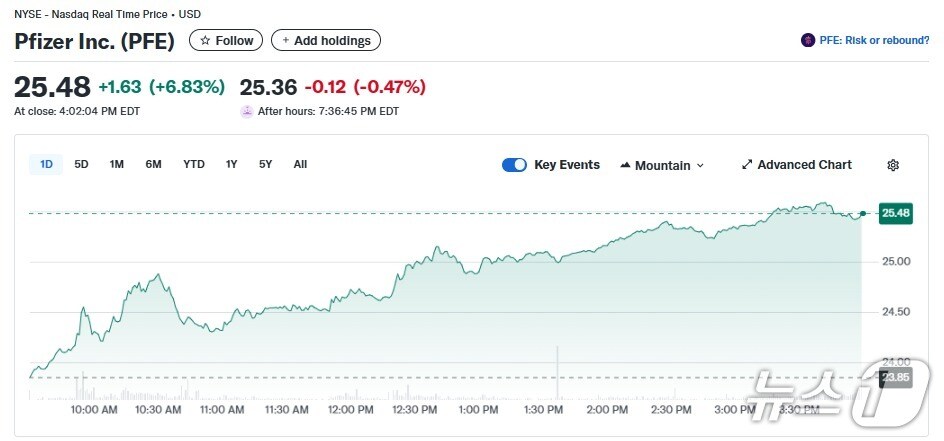
Task: Show YTD price range
Action: click(x=194, y=164)
